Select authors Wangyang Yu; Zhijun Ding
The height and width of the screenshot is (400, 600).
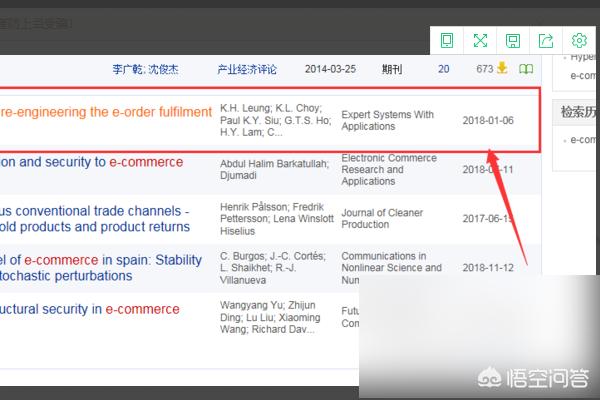point(270,317)
